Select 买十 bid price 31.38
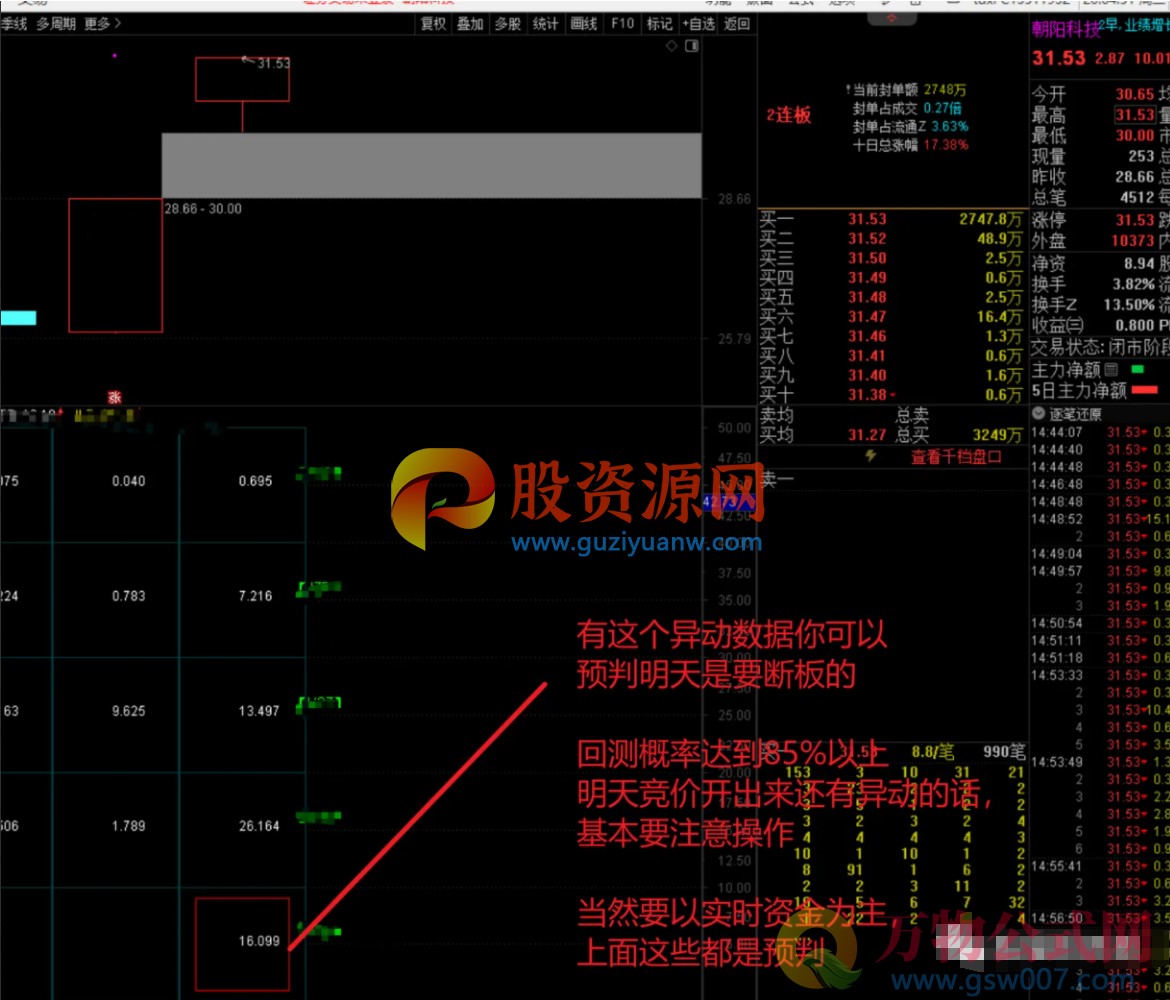 pos(867,394)
